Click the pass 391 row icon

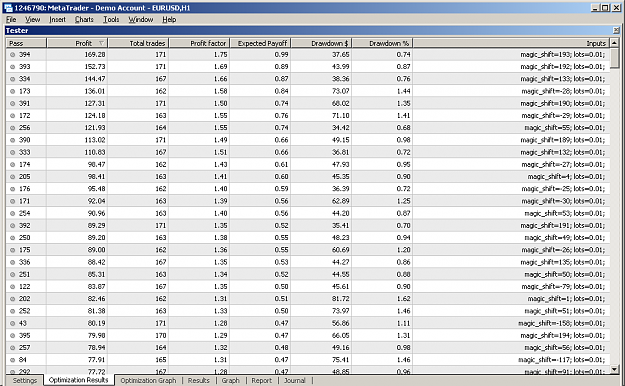pyautogui.click(x=12, y=104)
